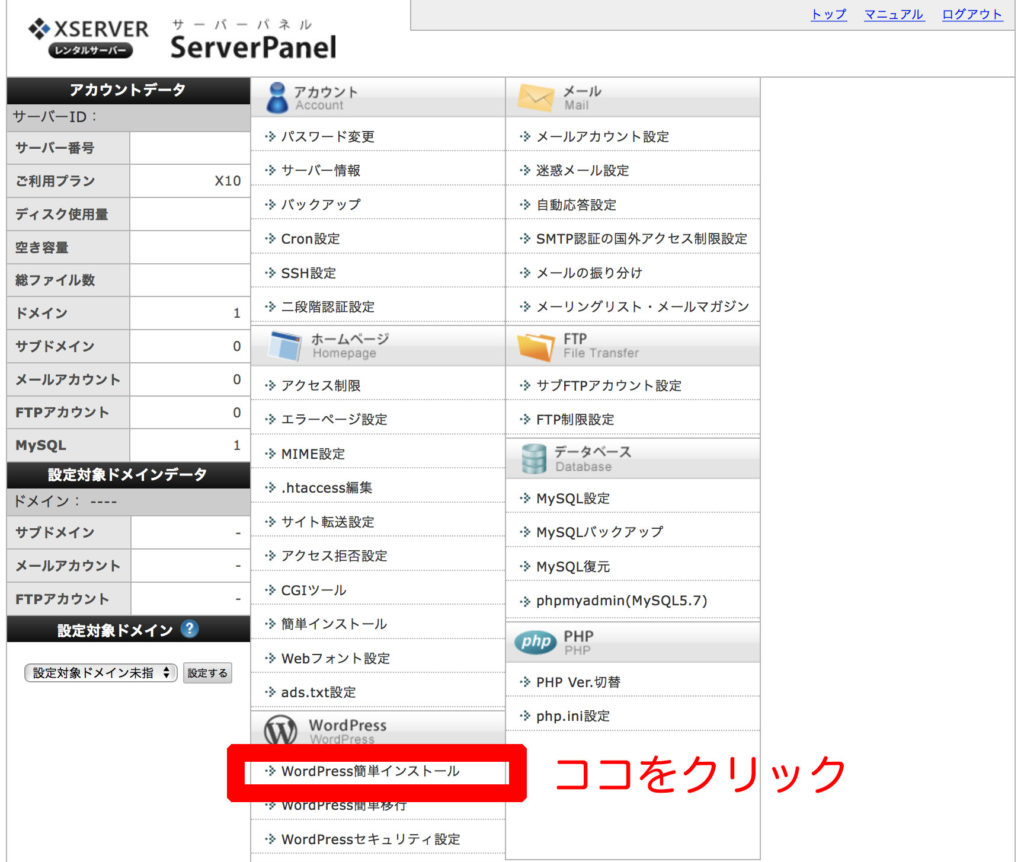Open the マニュアル link
The image size is (1024, 862).
[x=894, y=14]
